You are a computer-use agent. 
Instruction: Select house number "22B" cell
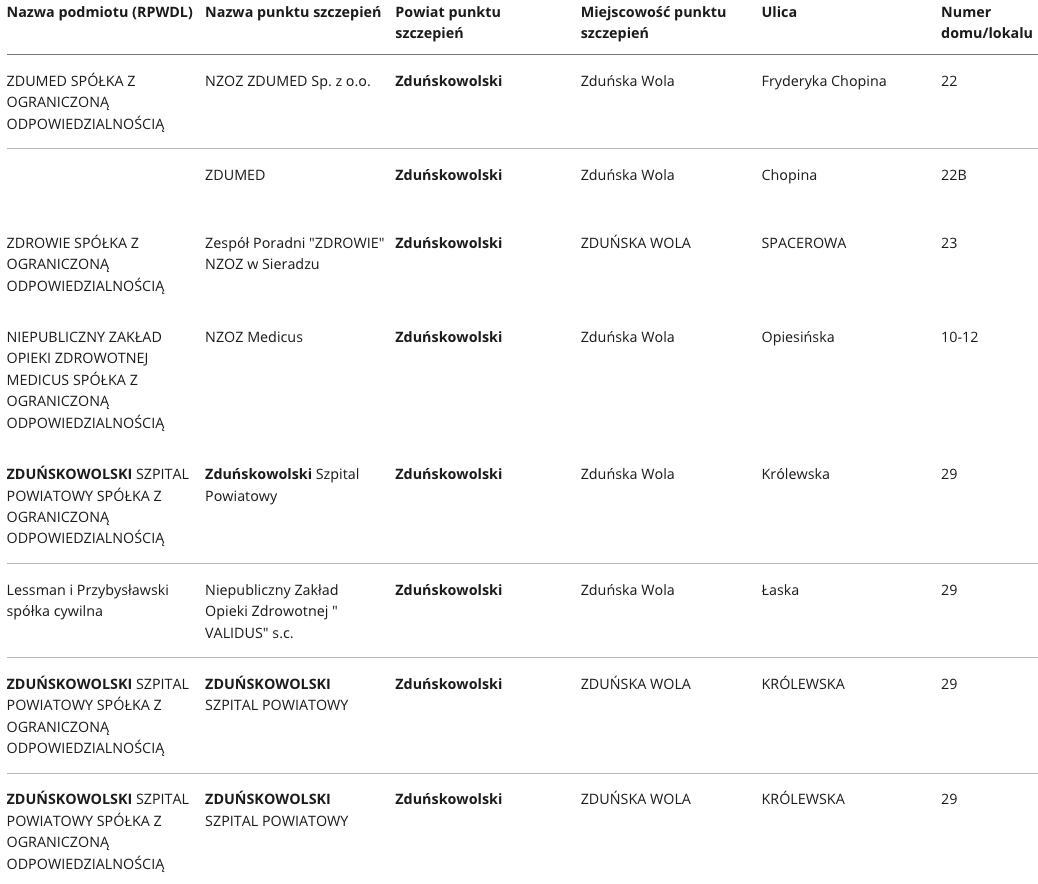(953, 175)
